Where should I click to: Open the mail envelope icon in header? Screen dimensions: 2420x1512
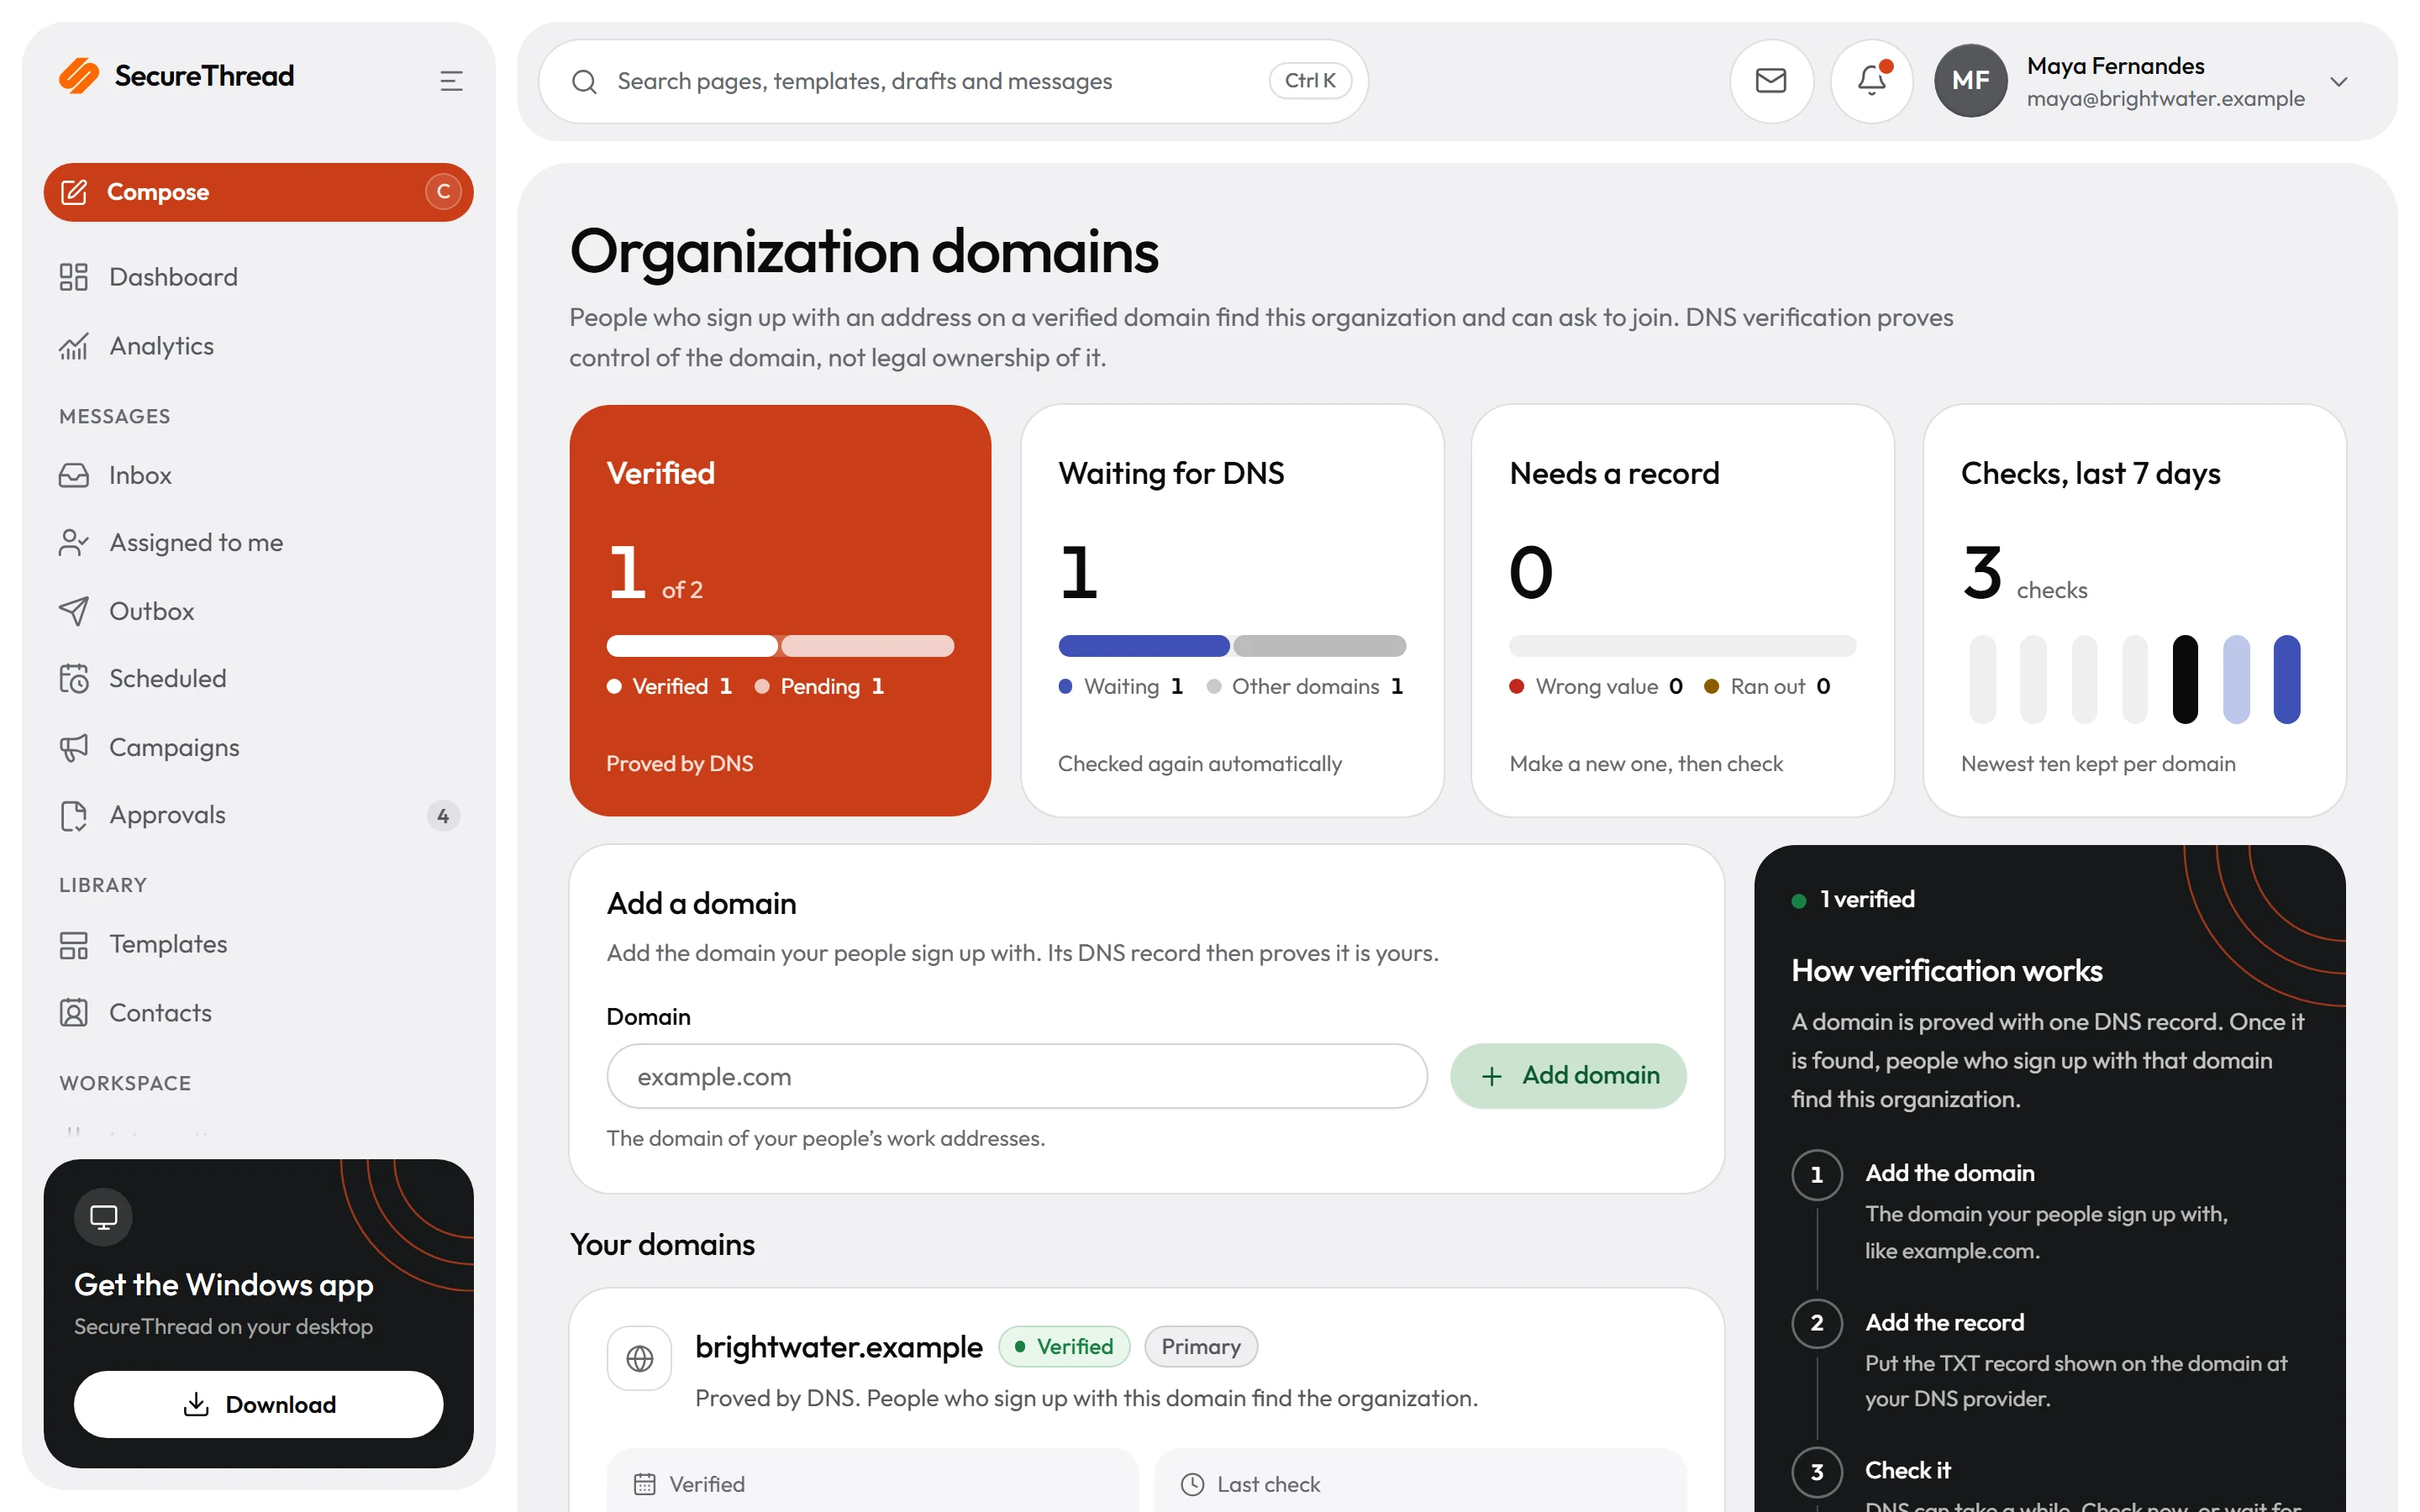(x=1770, y=80)
